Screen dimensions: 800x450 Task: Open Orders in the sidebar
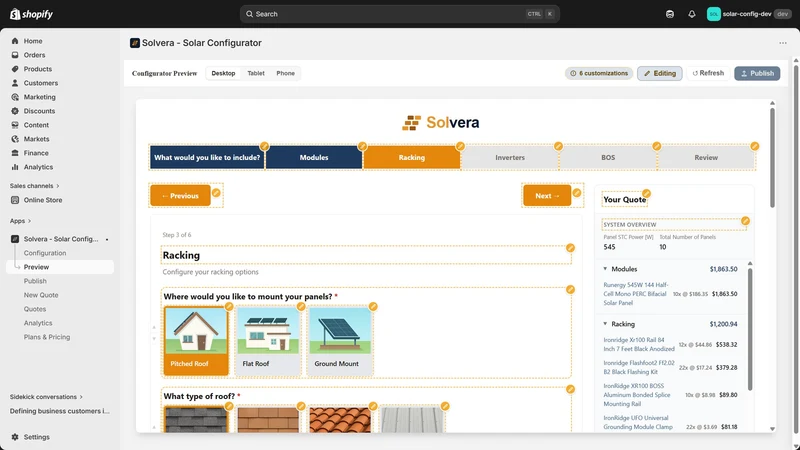[x=34, y=55]
